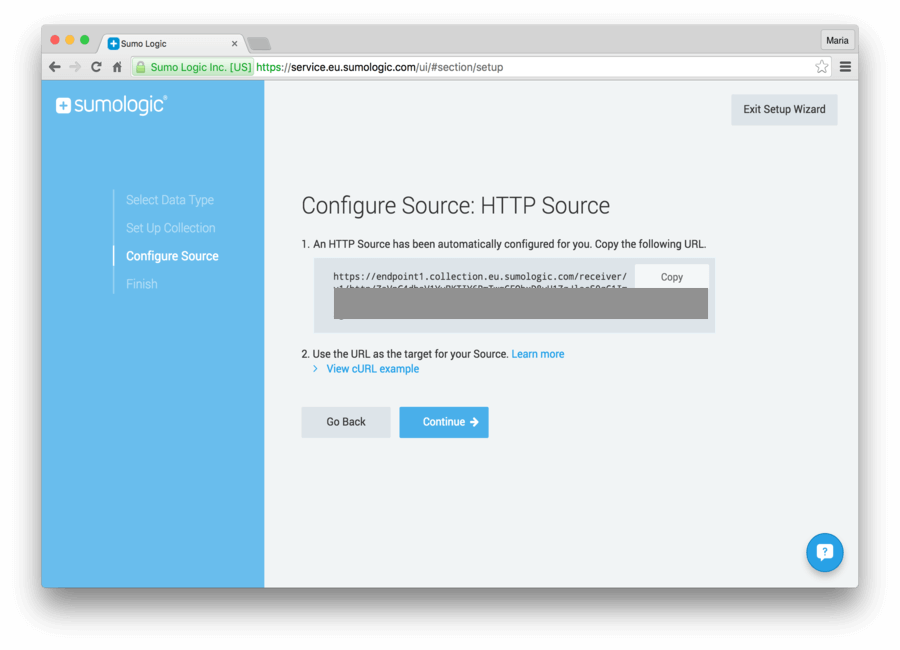
Task: Select the Configure Source step
Action: (x=172, y=256)
